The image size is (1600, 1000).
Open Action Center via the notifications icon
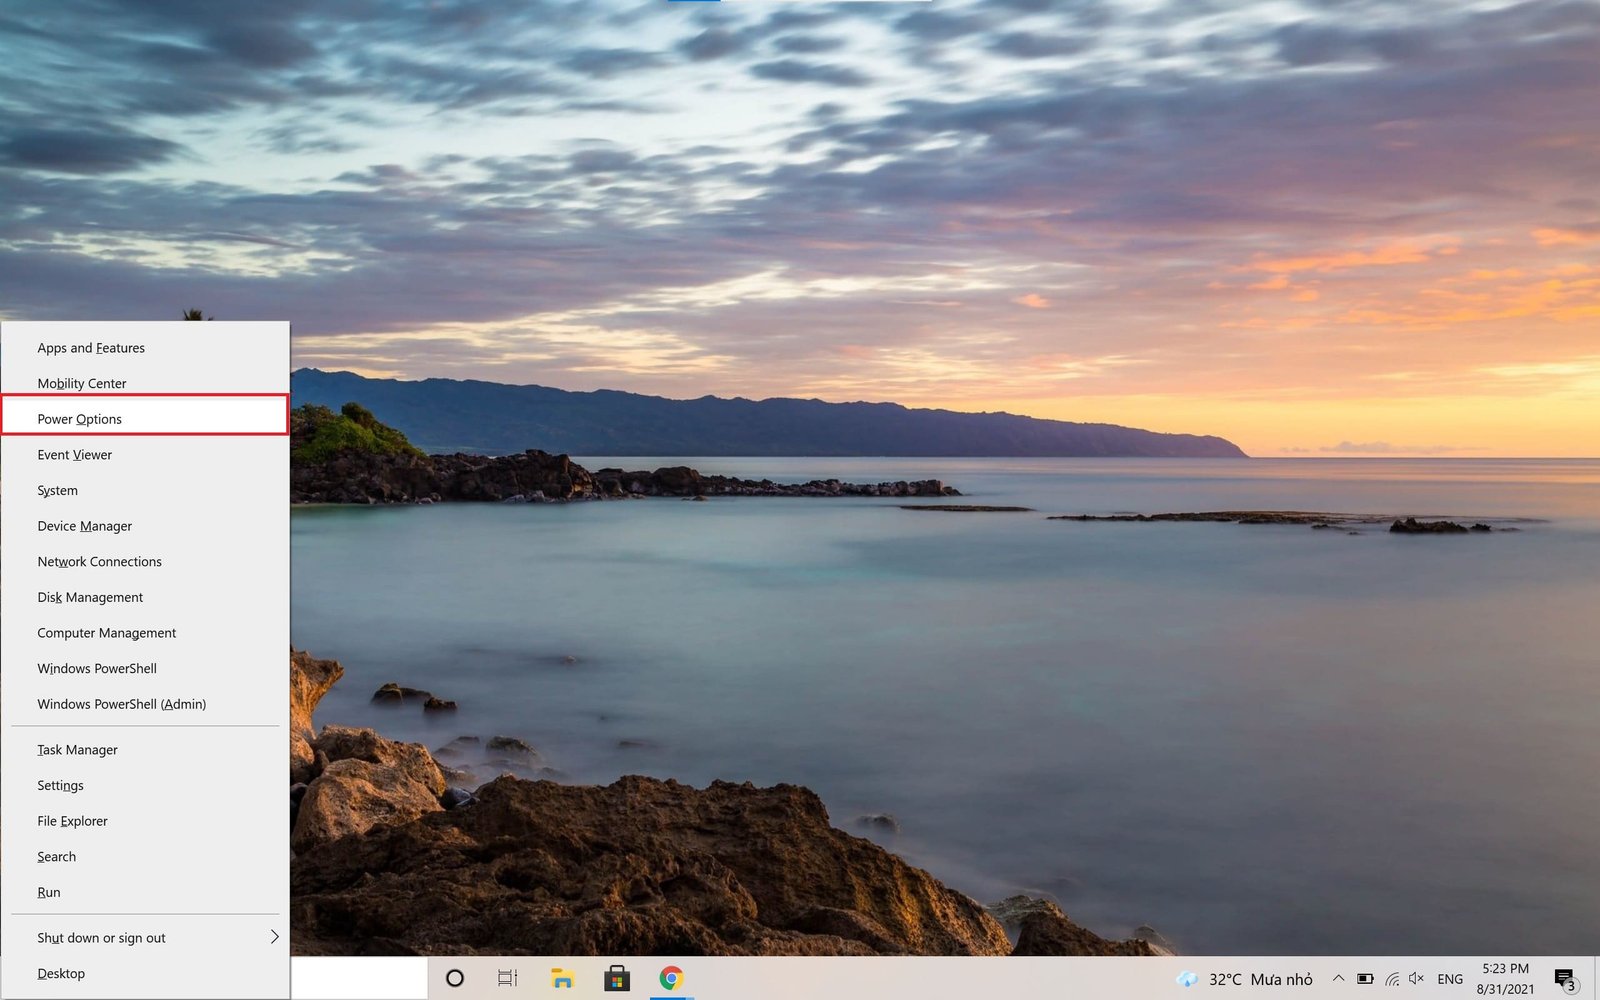(x=1564, y=978)
